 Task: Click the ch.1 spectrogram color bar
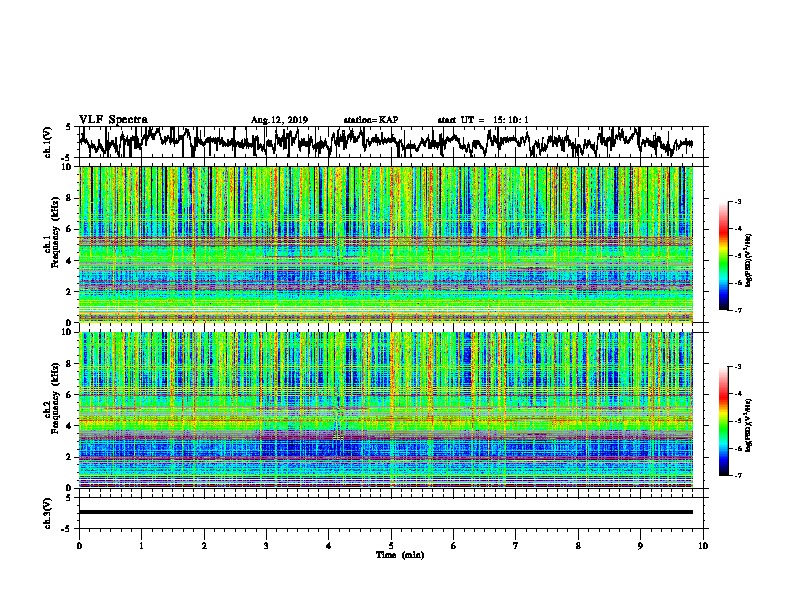pyautogui.click(x=723, y=256)
